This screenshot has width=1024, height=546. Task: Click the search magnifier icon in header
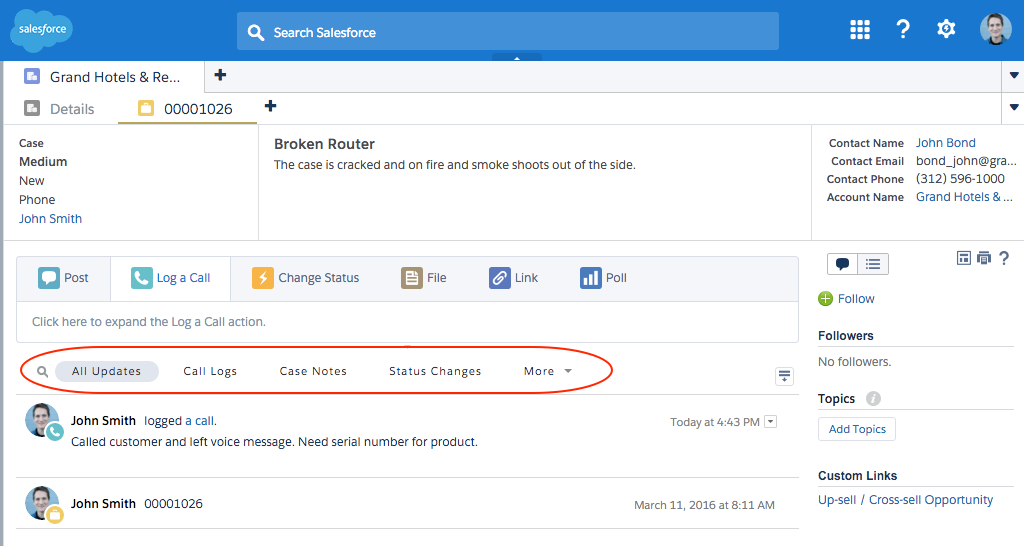pos(256,33)
